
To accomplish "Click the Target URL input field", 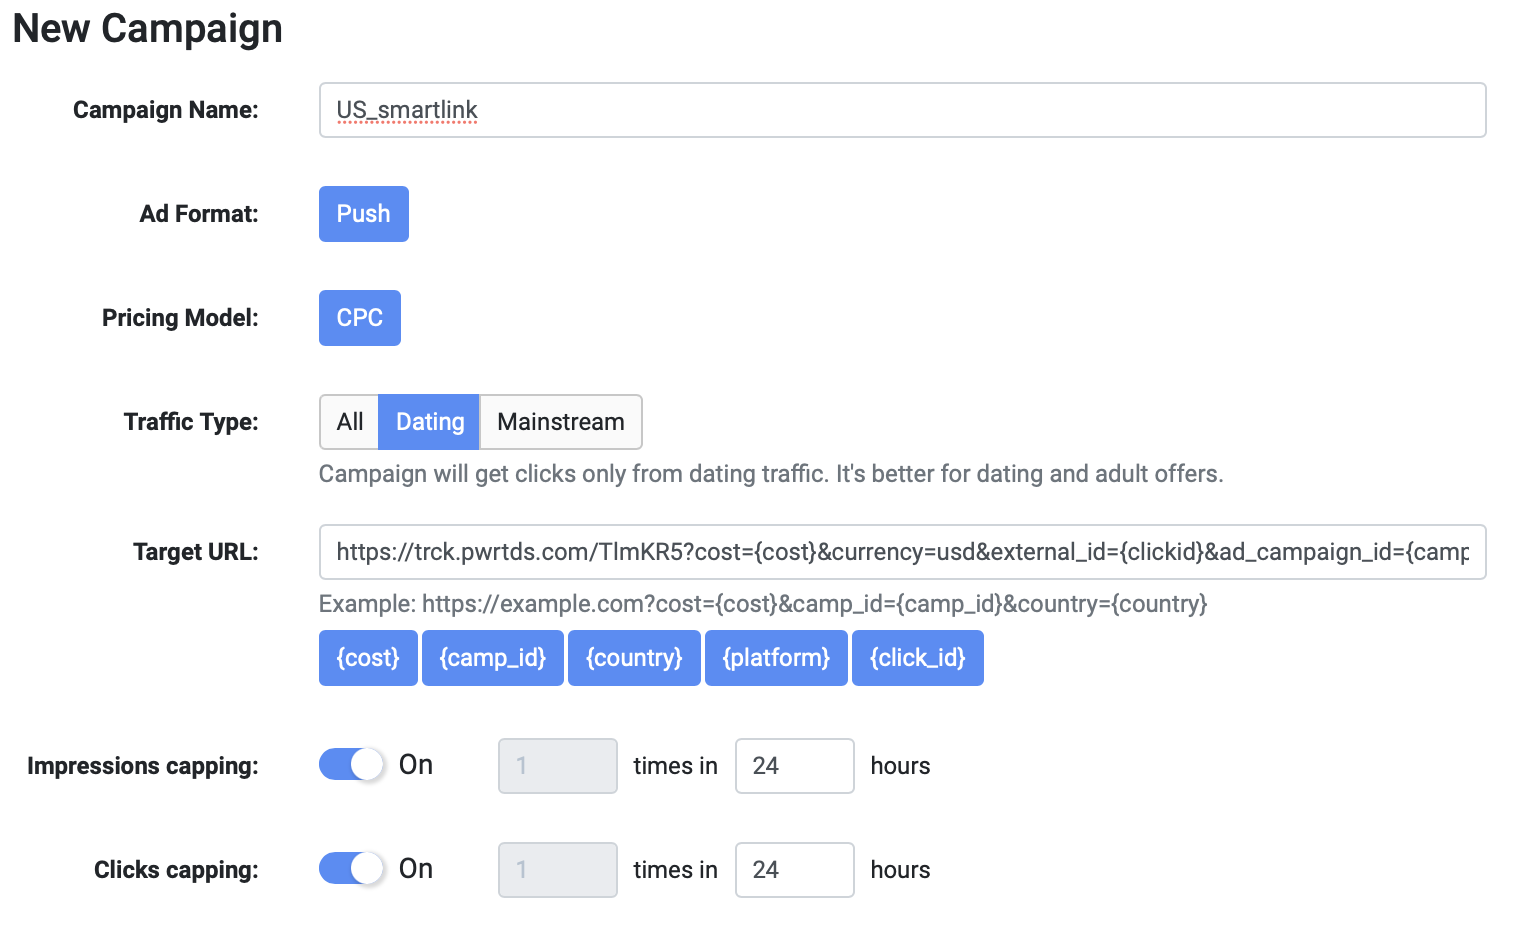I will pyautogui.click(x=902, y=552).
